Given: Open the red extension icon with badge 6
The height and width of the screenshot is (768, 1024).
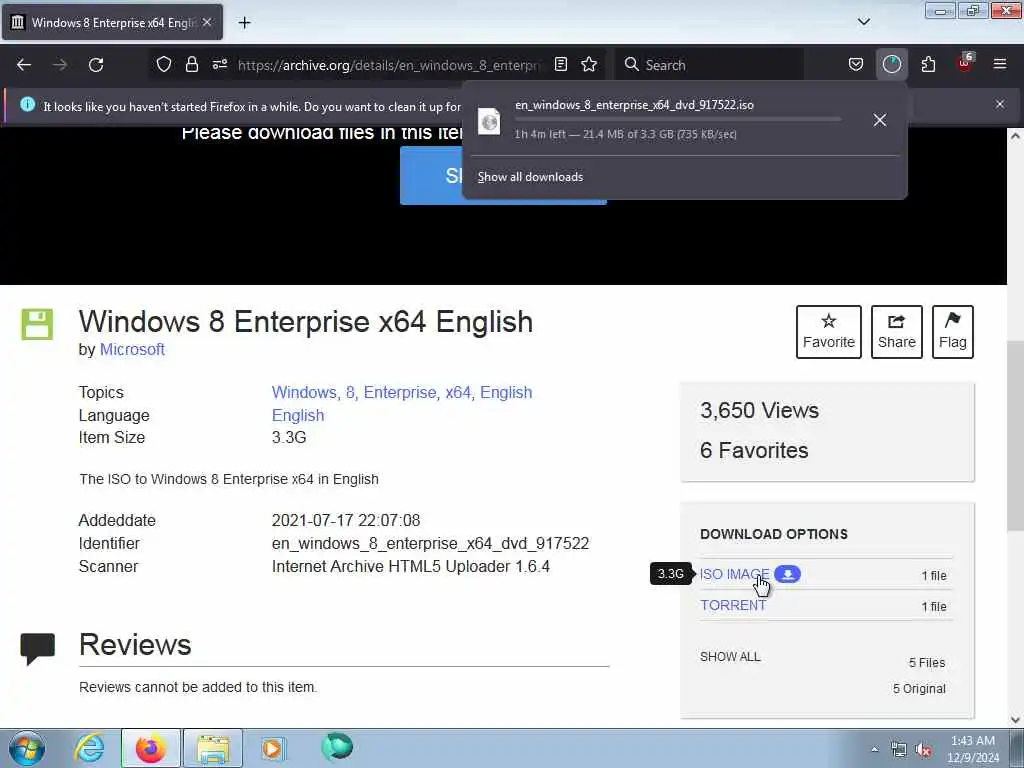Looking at the screenshot, I should pos(965,63).
